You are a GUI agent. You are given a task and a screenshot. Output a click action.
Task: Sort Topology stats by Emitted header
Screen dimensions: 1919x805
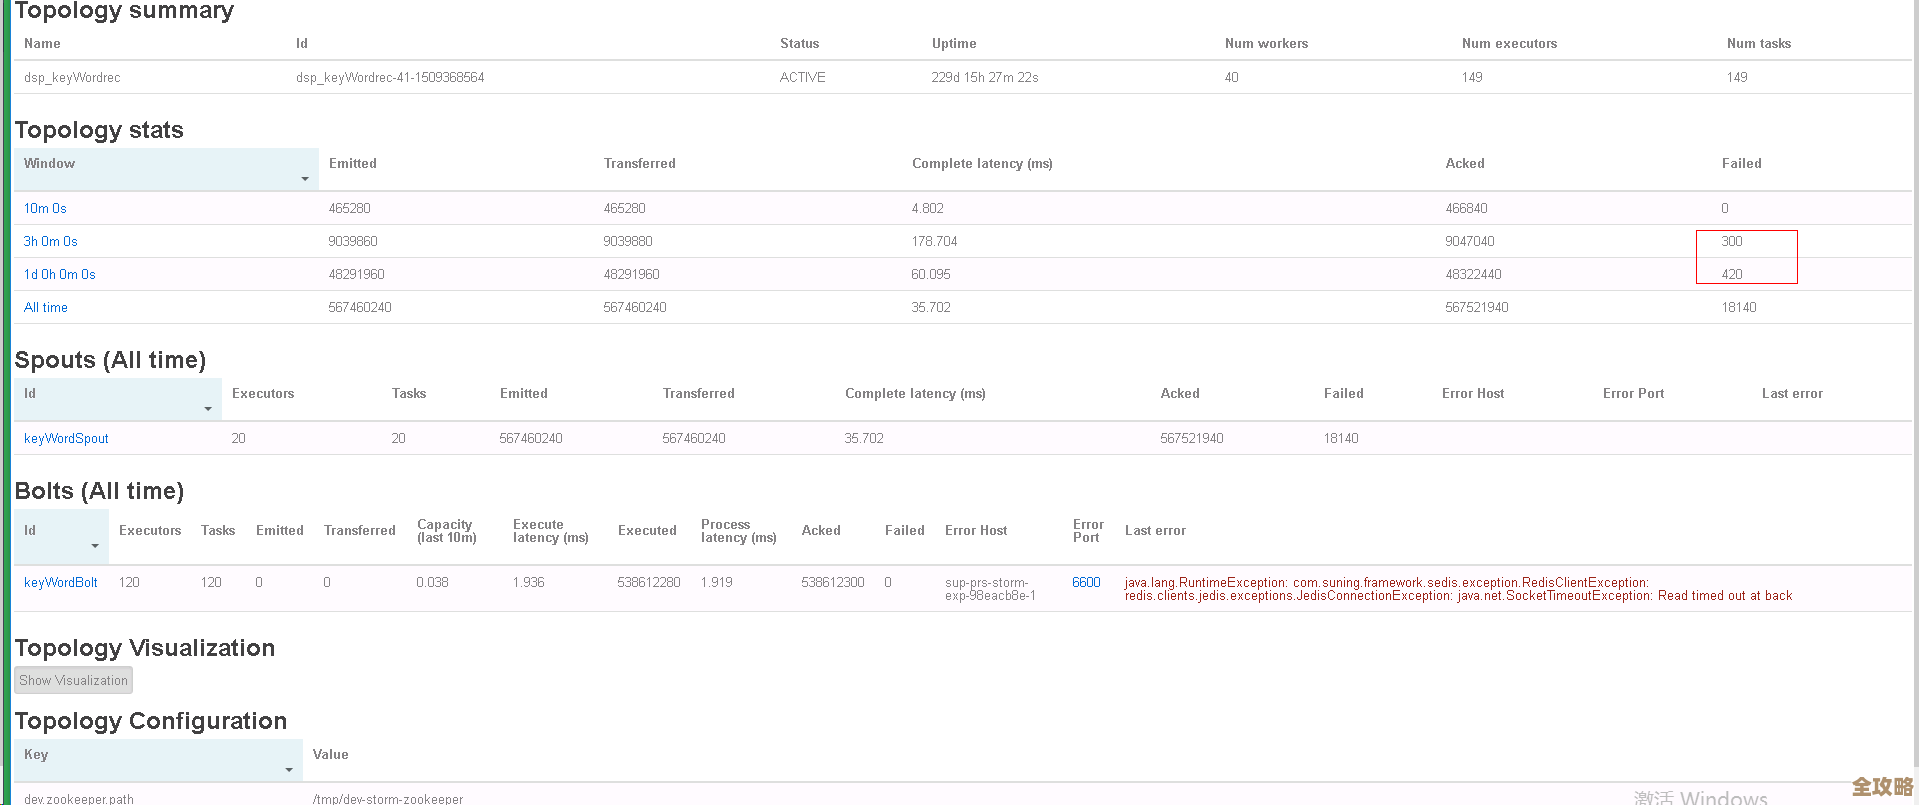pyautogui.click(x=353, y=163)
